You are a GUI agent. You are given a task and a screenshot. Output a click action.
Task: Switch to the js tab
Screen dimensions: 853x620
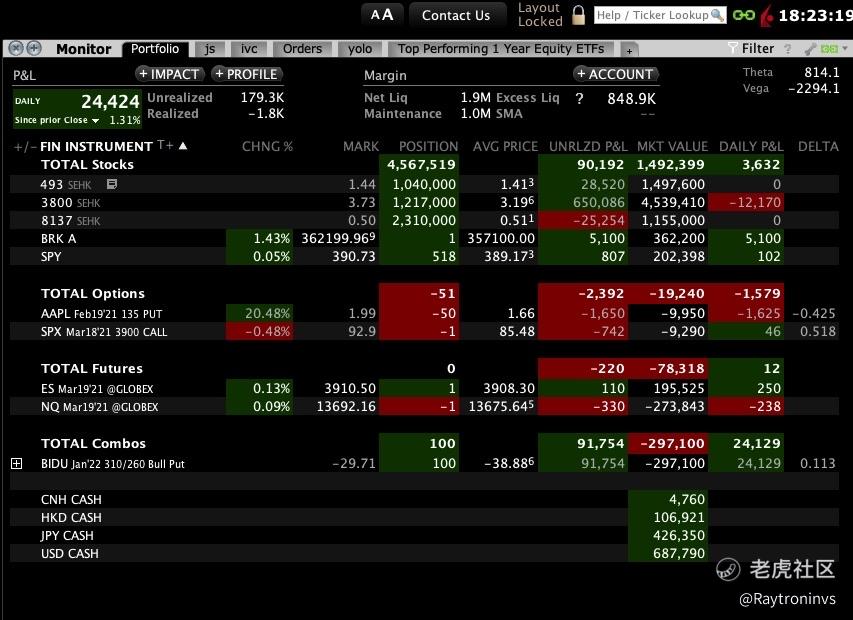[x=209, y=49]
